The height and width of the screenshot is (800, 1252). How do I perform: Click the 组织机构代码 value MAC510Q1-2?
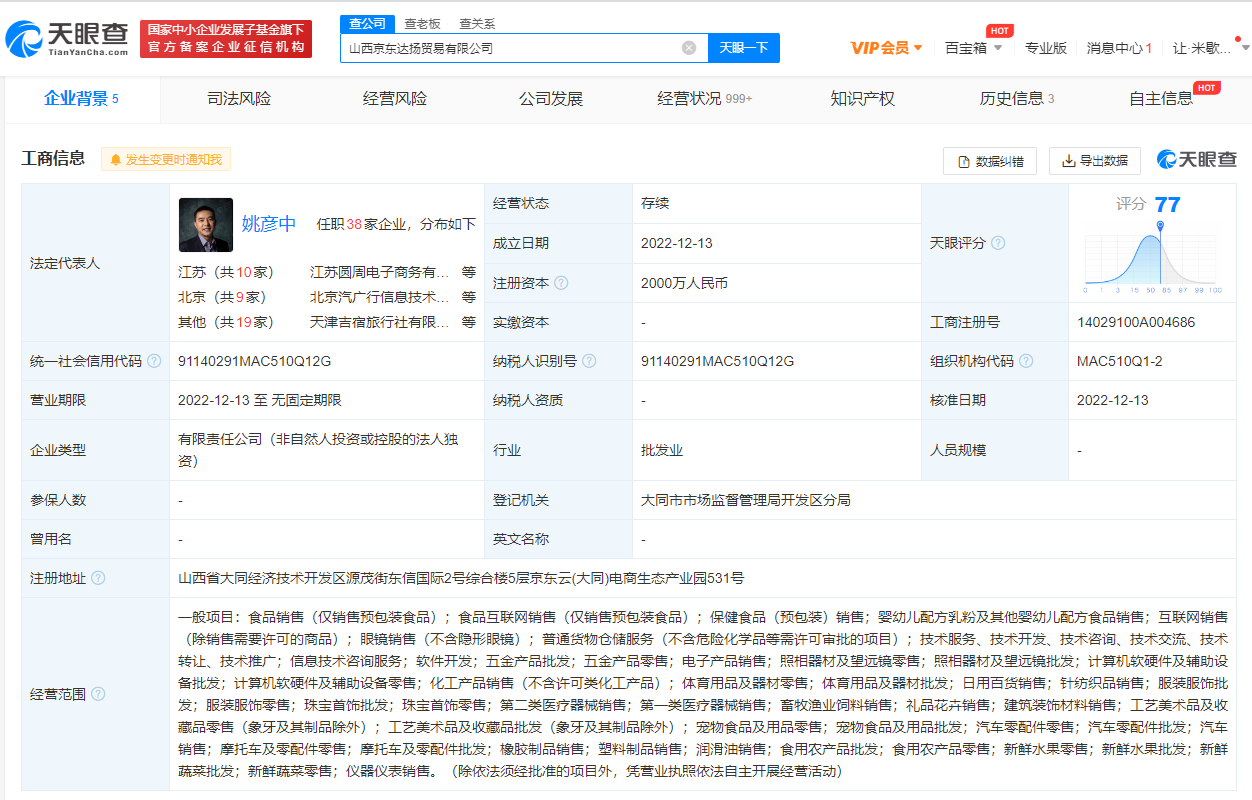pyautogui.click(x=1120, y=361)
